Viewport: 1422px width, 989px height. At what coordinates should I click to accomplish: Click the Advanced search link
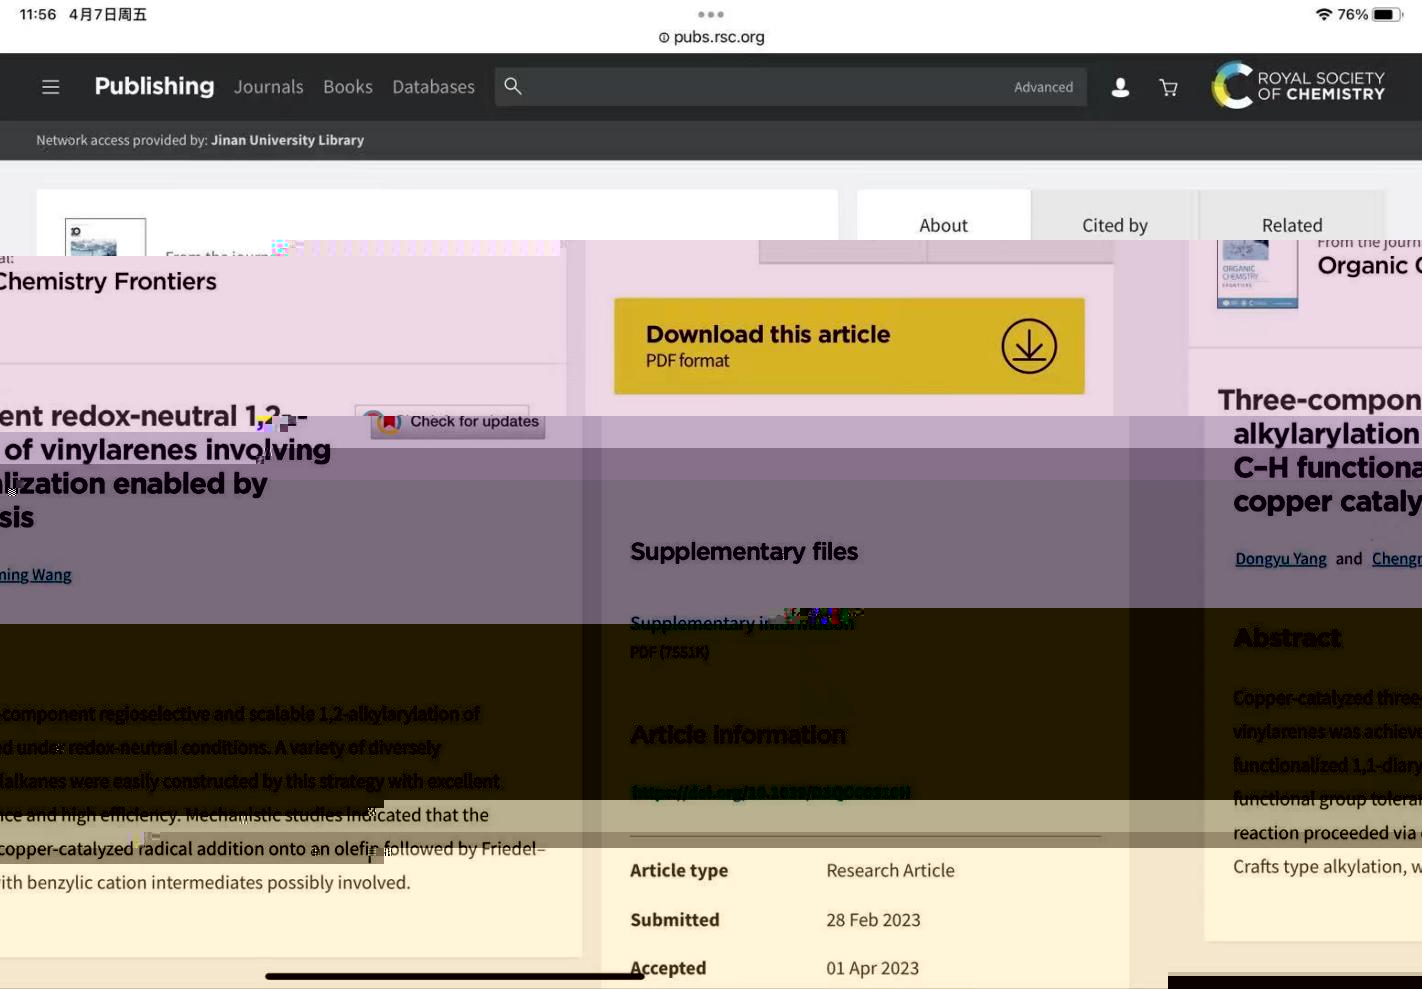pyautogui.click(x=1043, y=87)
